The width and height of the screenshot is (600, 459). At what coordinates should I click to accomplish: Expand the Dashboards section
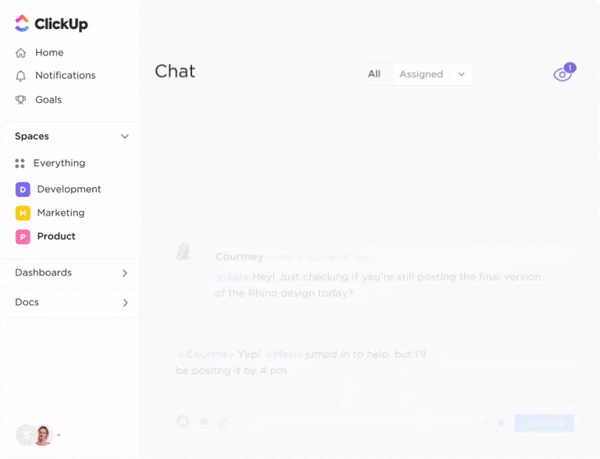[70, 273]
